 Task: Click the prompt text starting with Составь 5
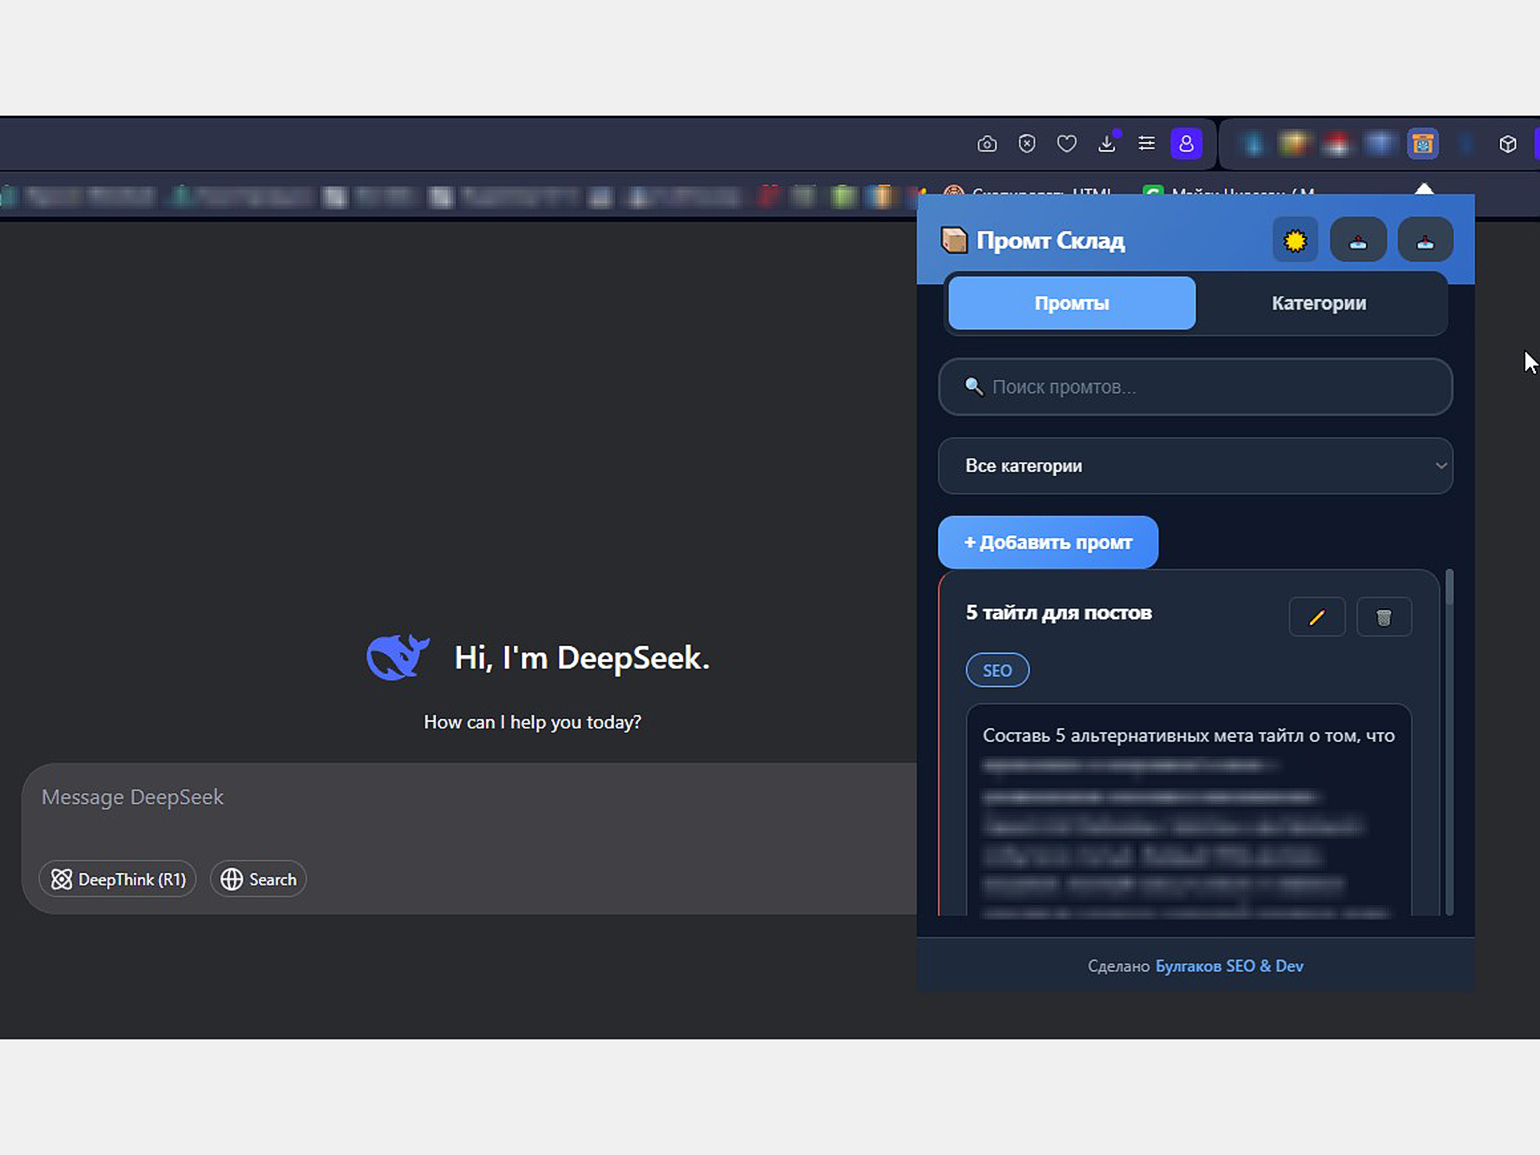pyautogui.click(x=1188, y=735)
